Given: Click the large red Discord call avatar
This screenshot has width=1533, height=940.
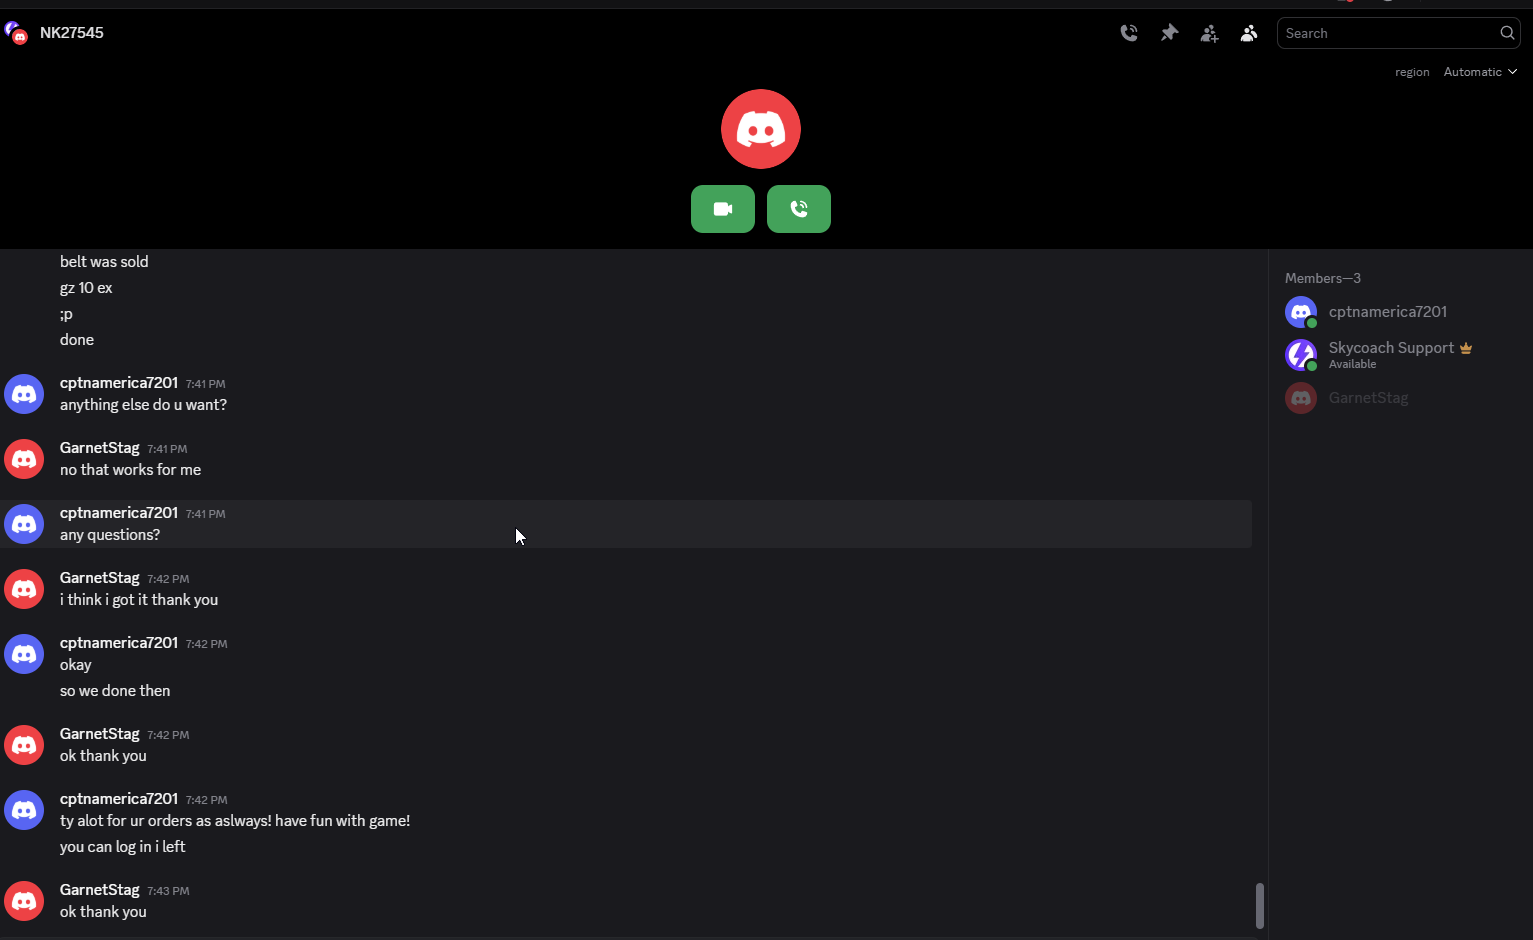Looking at the screenshot, I should pos(761,129).
